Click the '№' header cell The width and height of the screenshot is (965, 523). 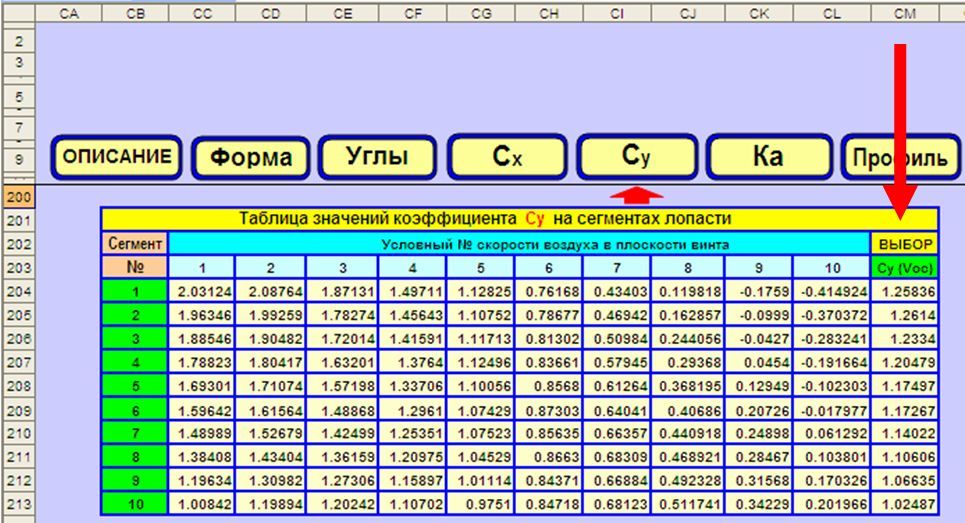[x=135, y=268]
